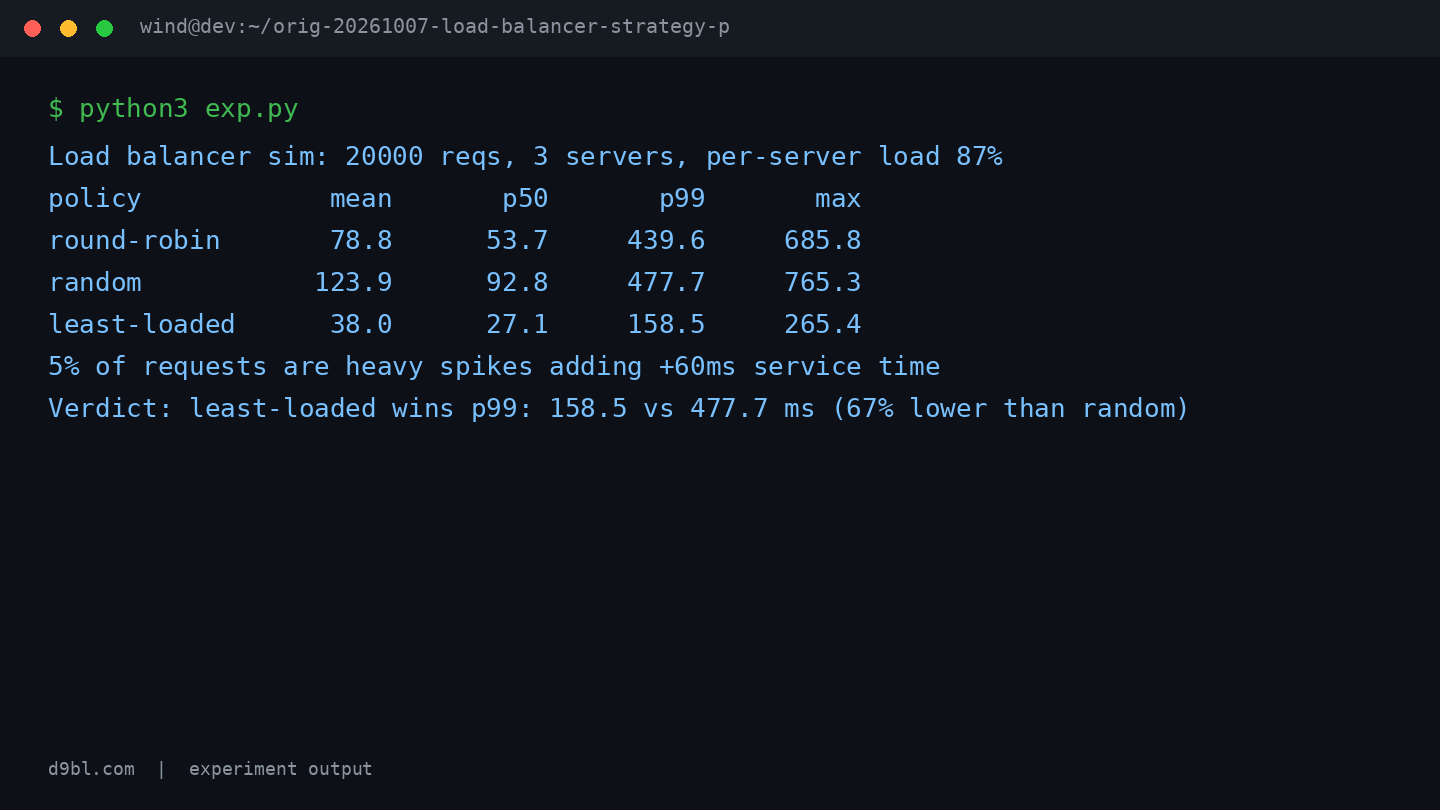Click the p99 column header
The image size is (1440, 810).
tap(682, 199)
